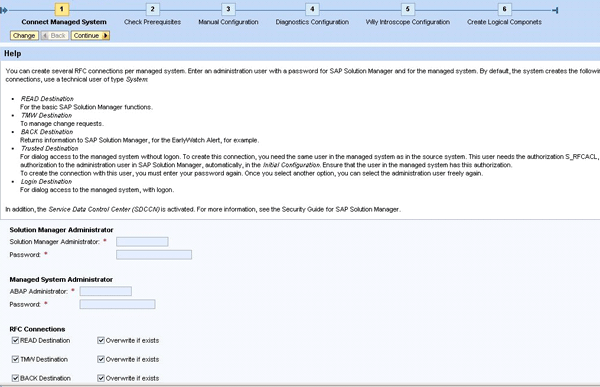Click the Managed System Administrator heading
The width and height of the screenshot is (600, 387).
pyautogui.click(x=61, y=279)
